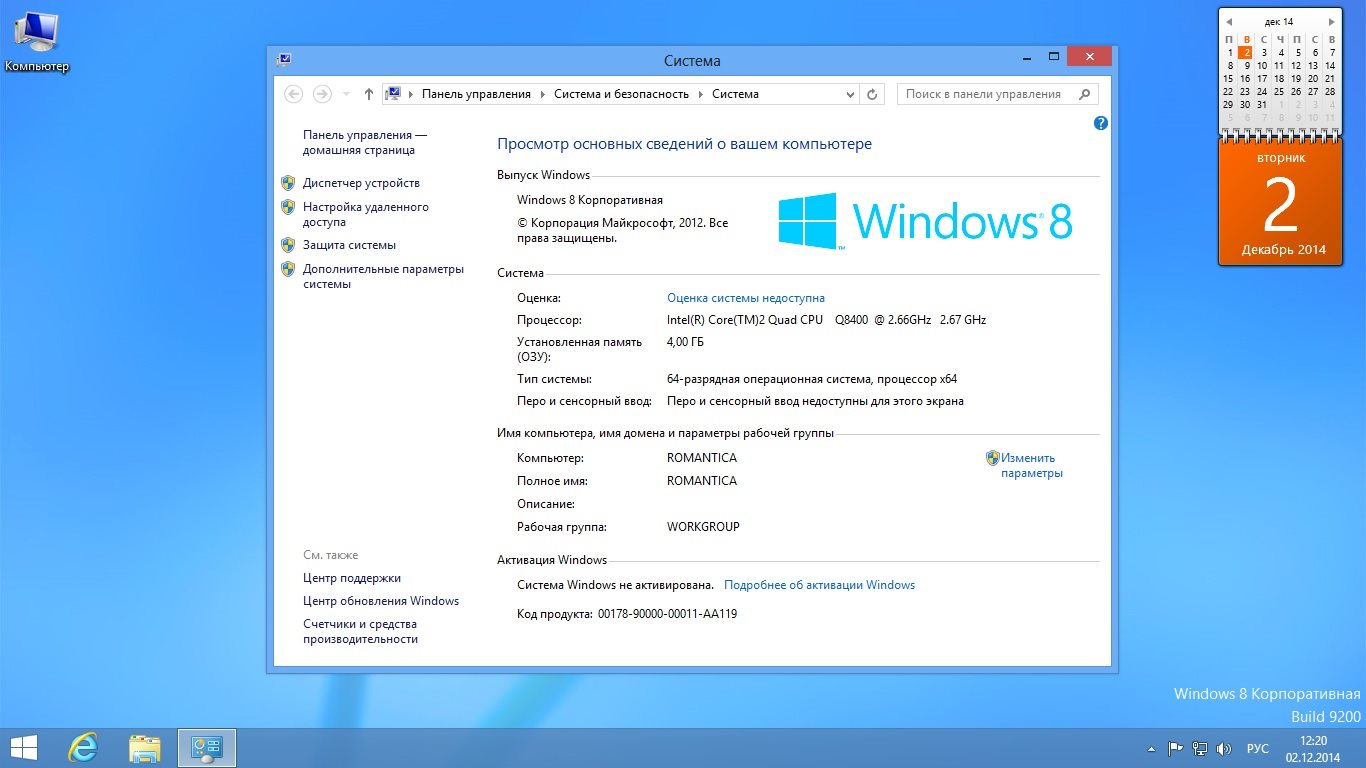
Task: Open volume speaker tray icon
Action: [1223, 748]
